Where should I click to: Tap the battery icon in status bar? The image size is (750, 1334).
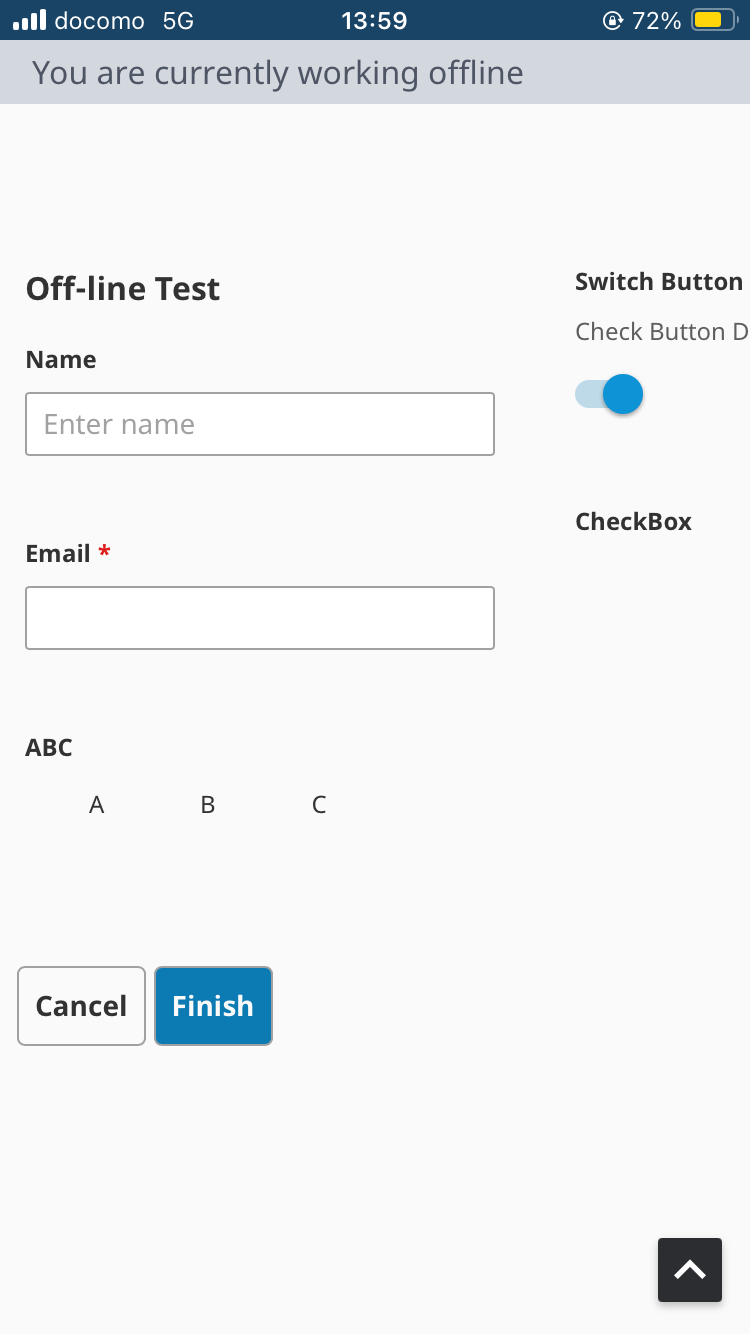713,20
